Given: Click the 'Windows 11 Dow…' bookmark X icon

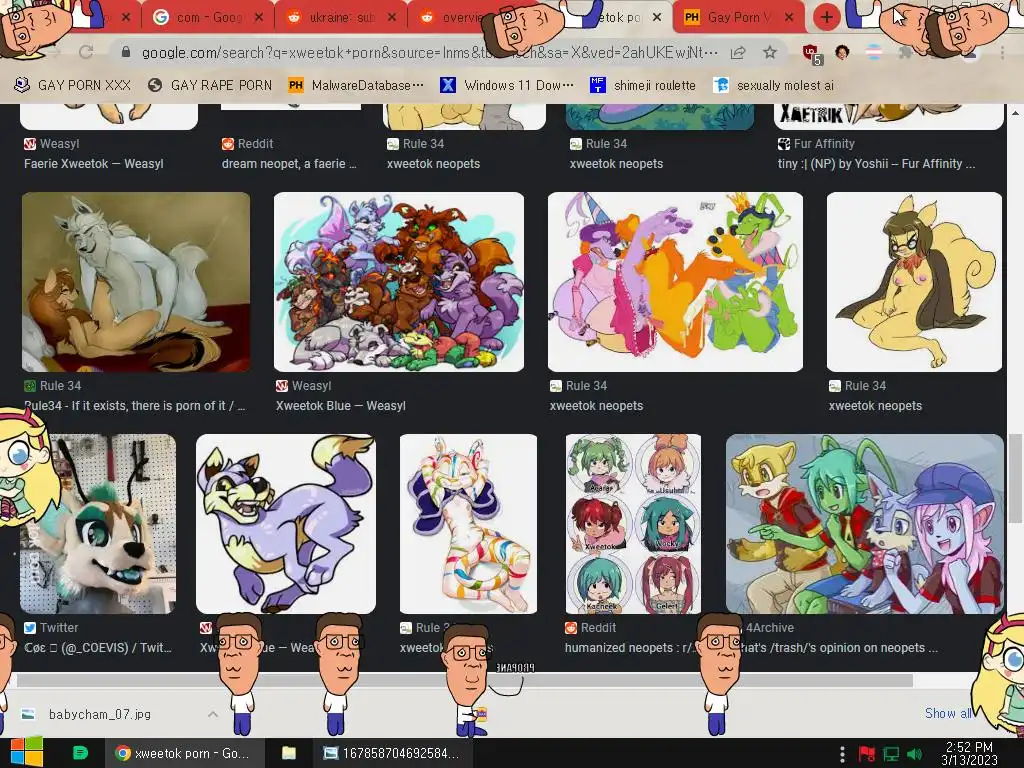Looking at the screenshot, I should (x=448, y=85).
